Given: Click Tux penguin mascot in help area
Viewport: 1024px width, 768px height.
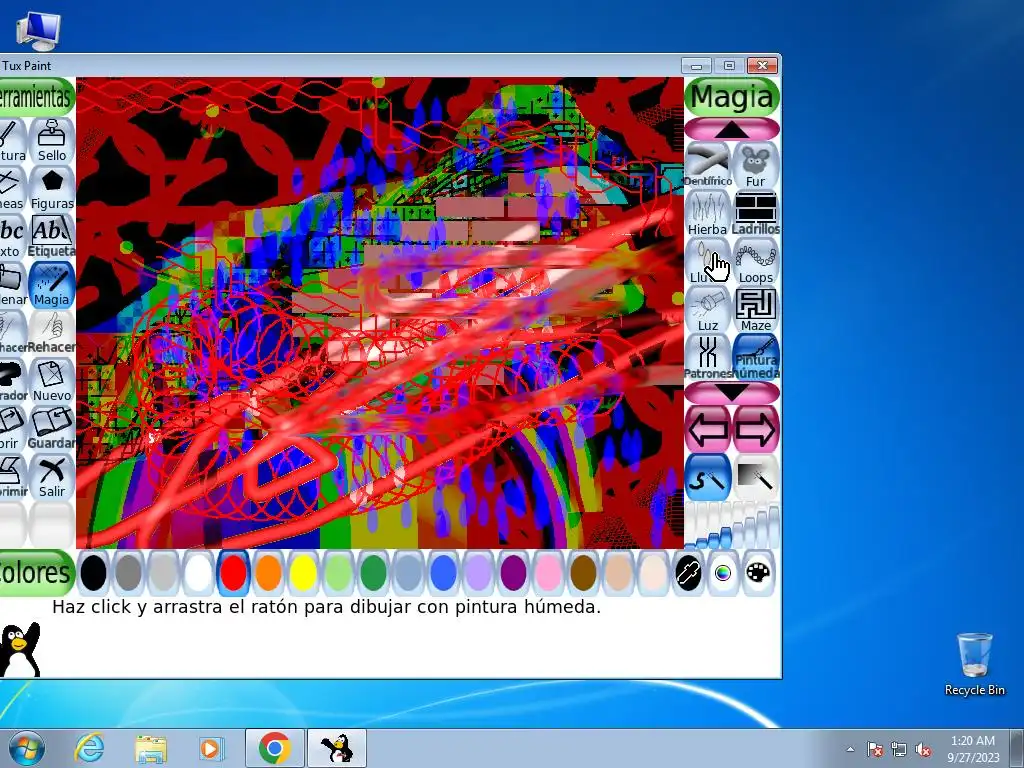Looking at the screenshot, I should (x=20, y=649).
